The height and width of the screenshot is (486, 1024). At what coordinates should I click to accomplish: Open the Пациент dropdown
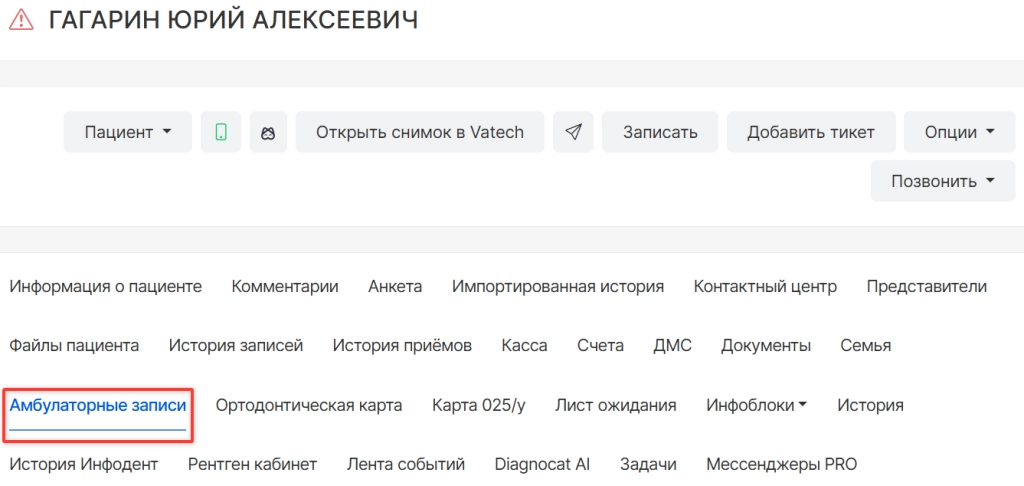(x=128, y=132)
